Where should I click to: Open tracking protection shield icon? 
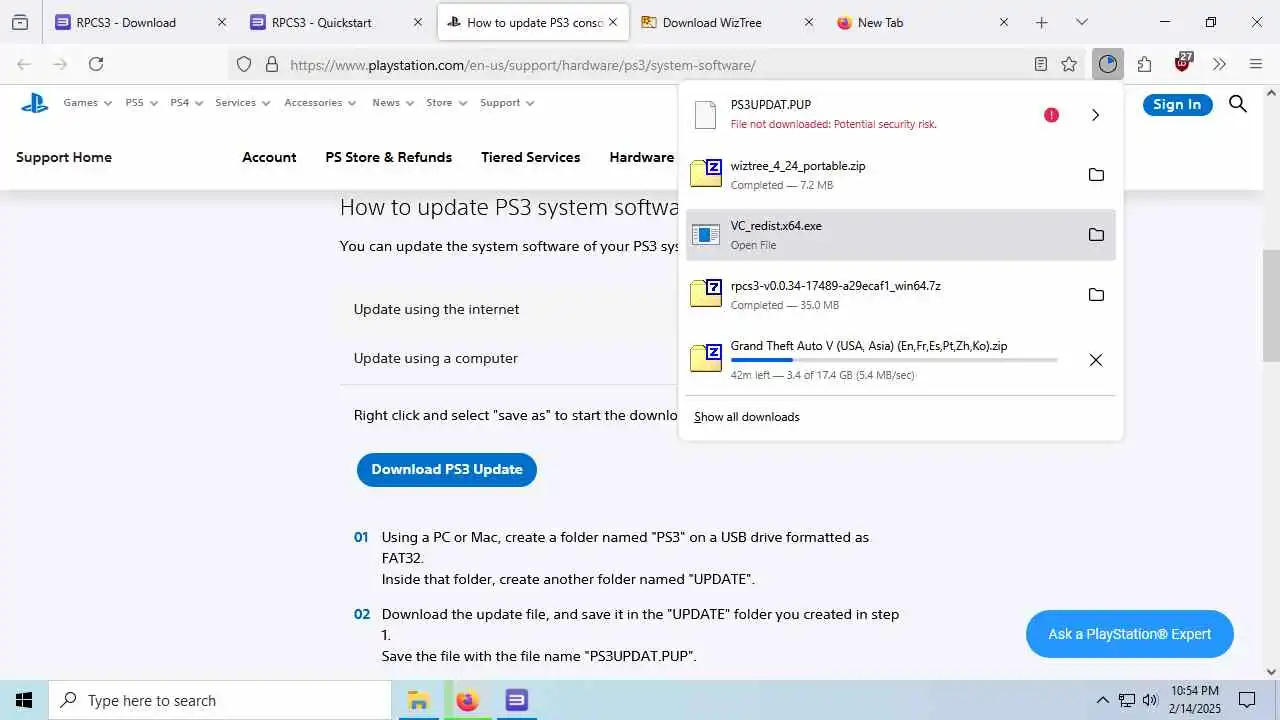[x=244, y=64]
